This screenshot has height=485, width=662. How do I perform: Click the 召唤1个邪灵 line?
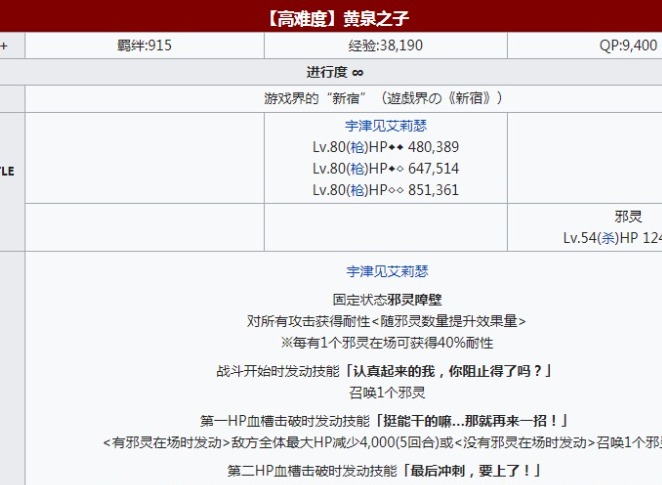(x=387, y=393)
